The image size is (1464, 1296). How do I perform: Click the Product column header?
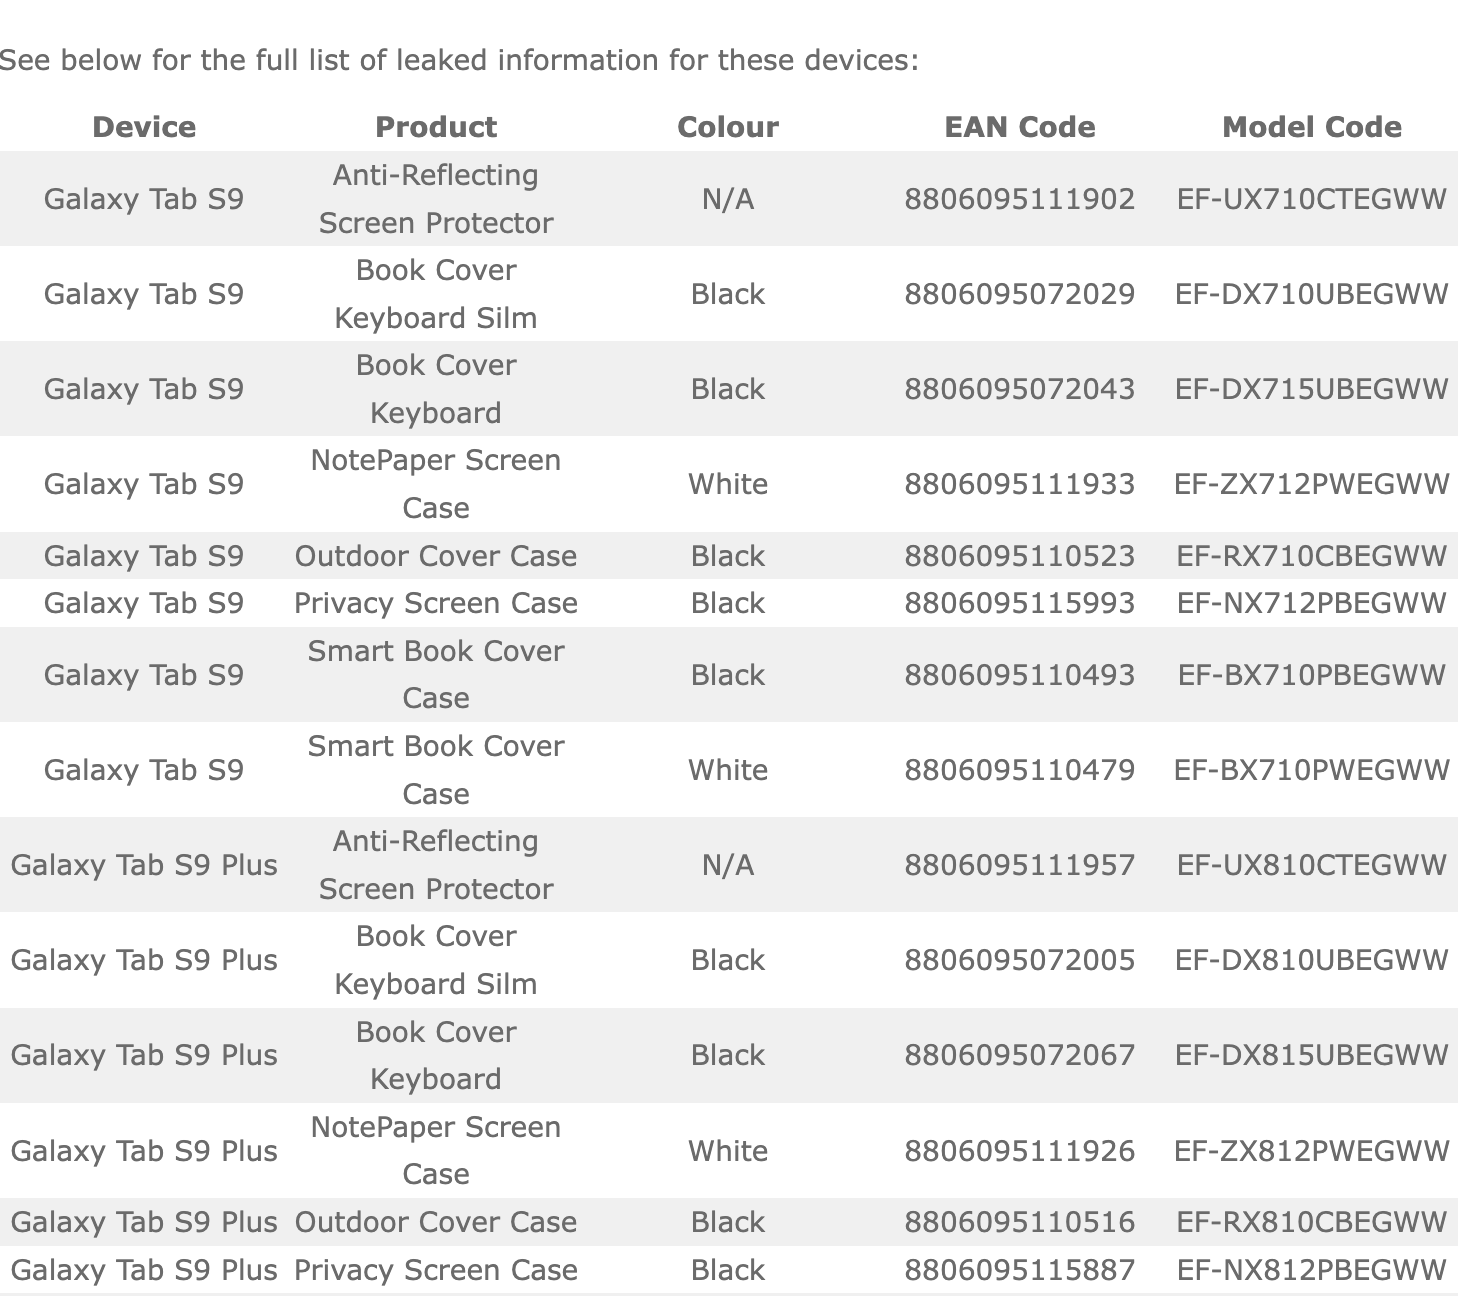coord(436,127)
